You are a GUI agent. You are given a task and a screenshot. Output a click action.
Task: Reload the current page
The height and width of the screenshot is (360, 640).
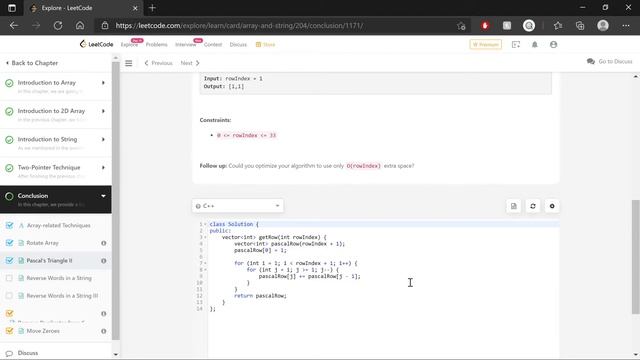click(58, 25)
